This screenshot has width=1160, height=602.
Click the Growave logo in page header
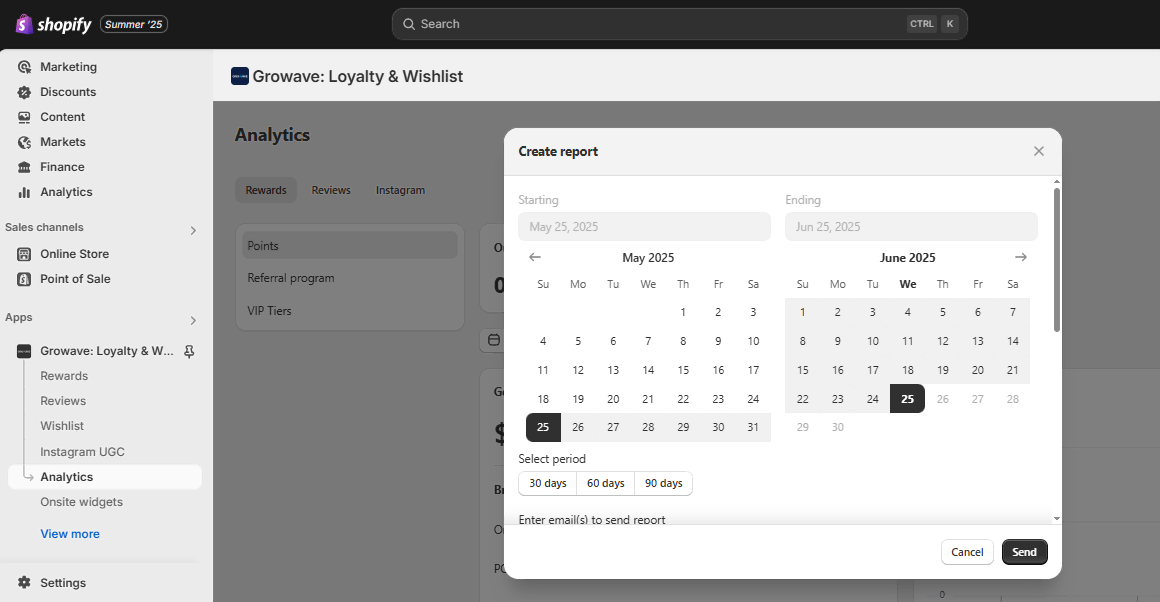pos(240,76)
